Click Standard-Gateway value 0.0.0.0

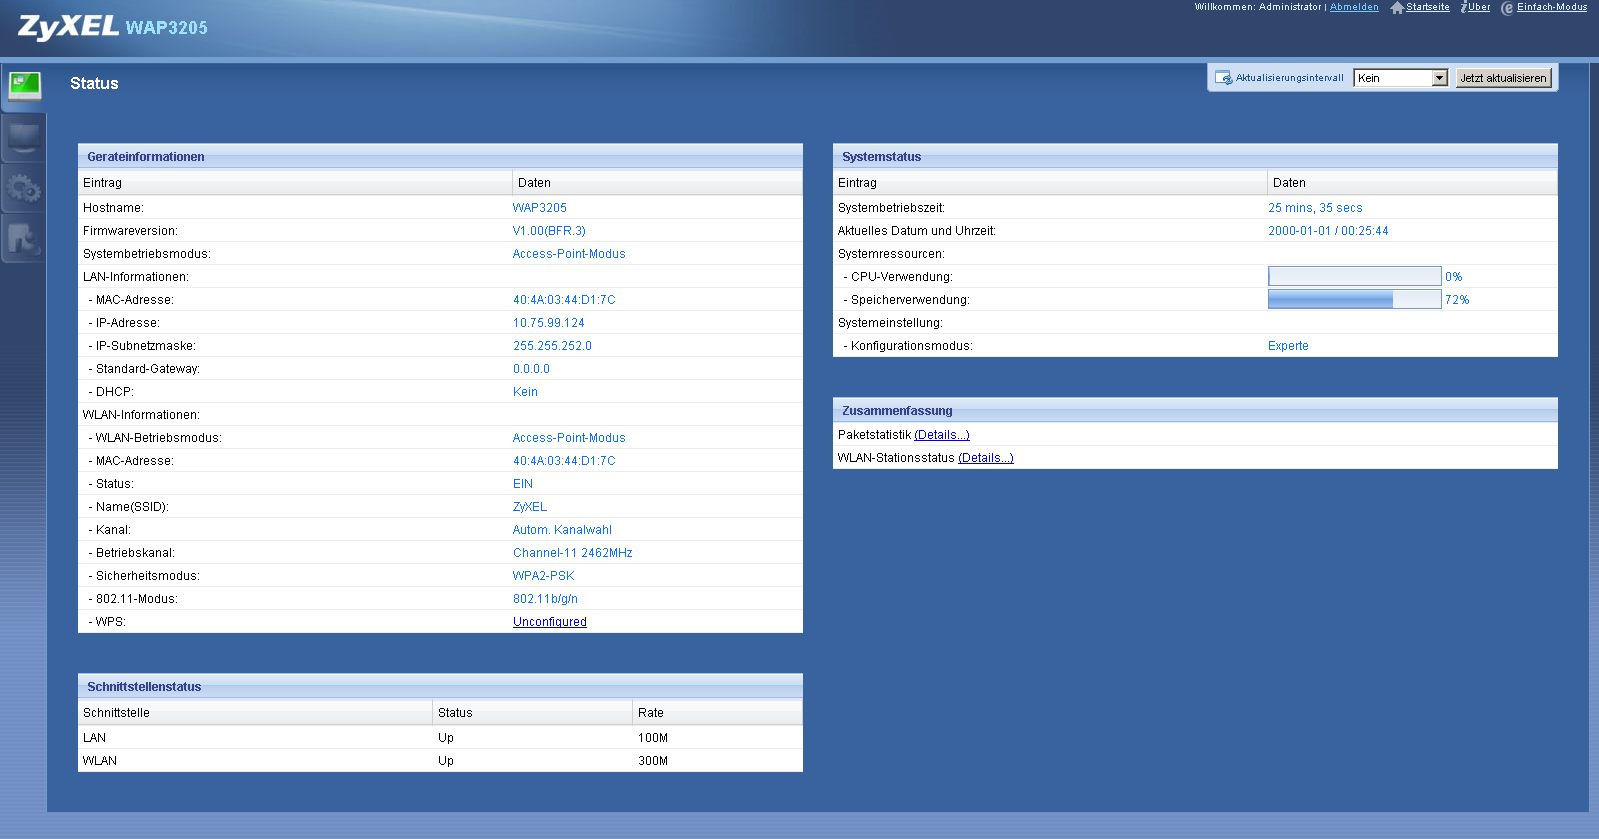pos(531,369)
